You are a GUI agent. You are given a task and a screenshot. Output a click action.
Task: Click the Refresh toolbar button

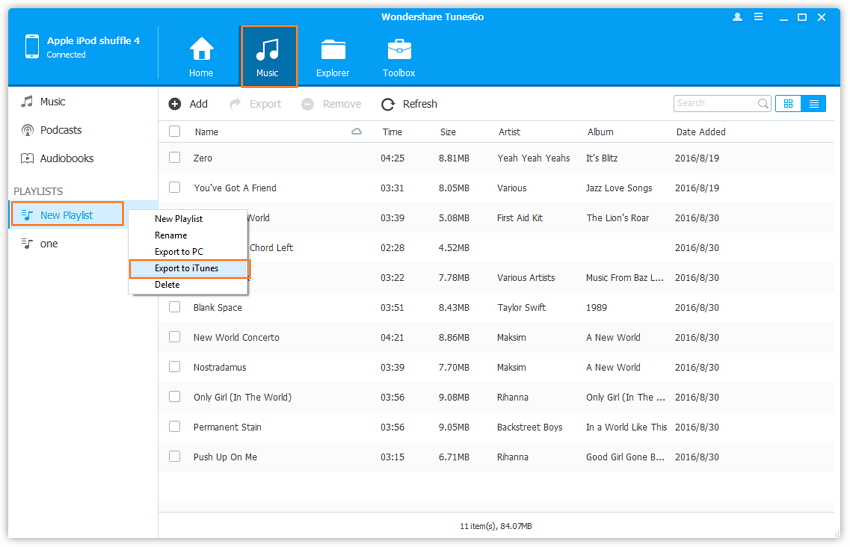click(x=409, y=104)
